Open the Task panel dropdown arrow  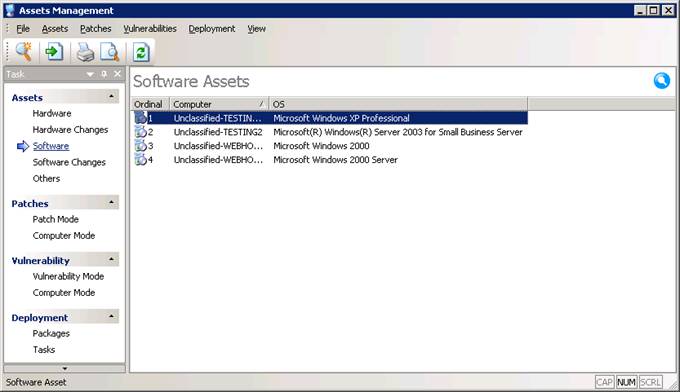[x=90, y=75]
